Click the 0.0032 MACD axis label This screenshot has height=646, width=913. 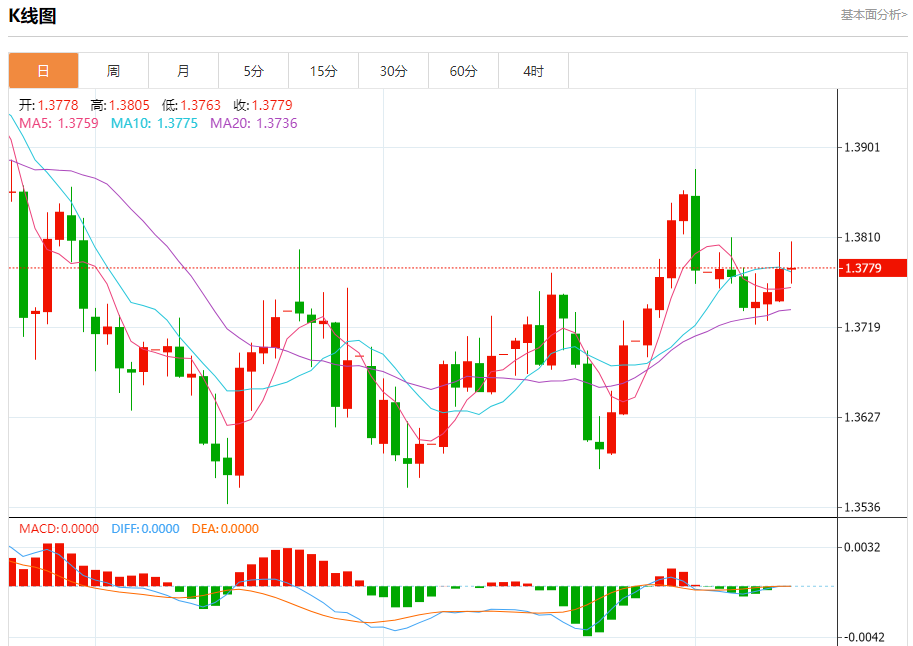point(862,547)
